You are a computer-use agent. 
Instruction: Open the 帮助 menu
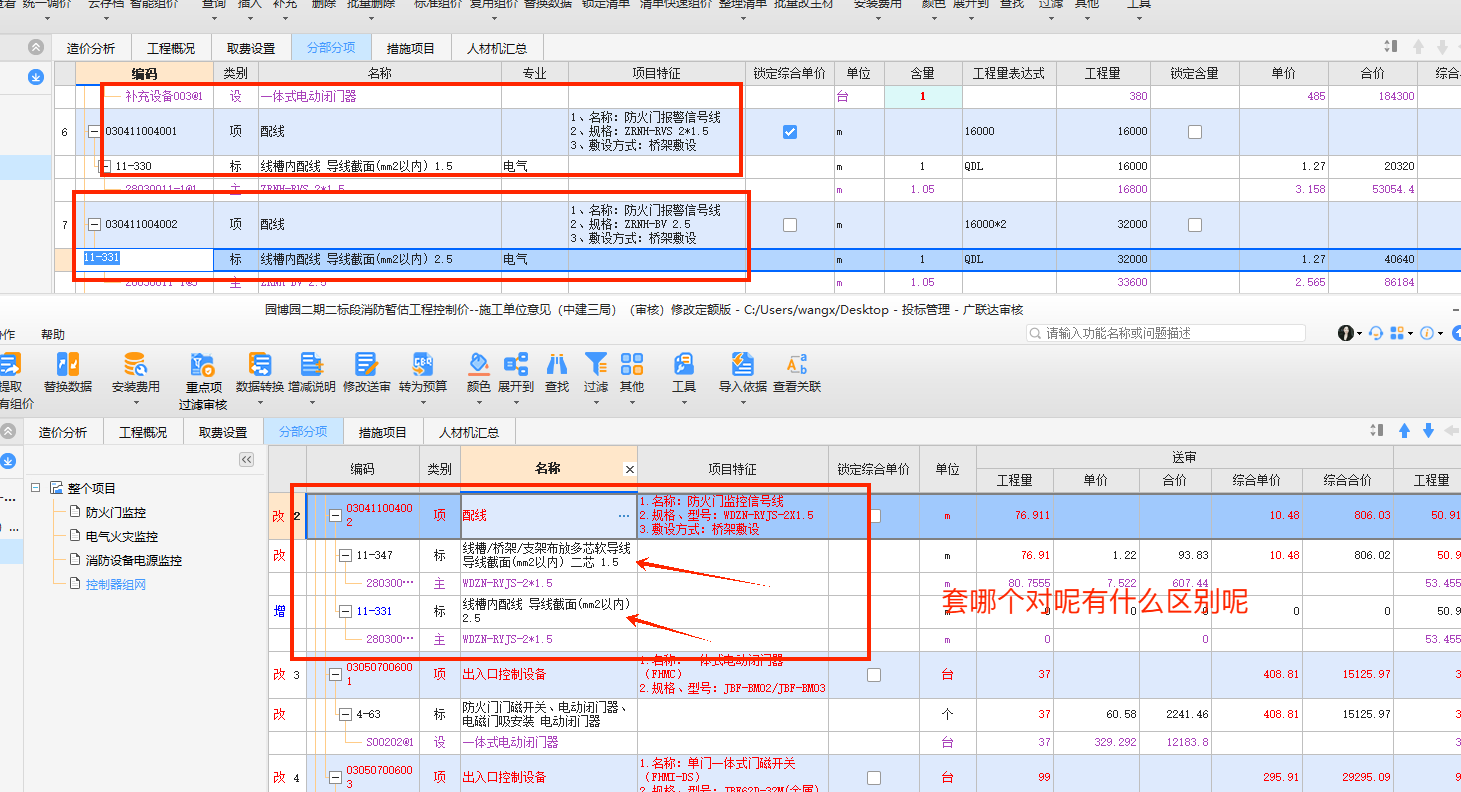(x=53, y=334)
